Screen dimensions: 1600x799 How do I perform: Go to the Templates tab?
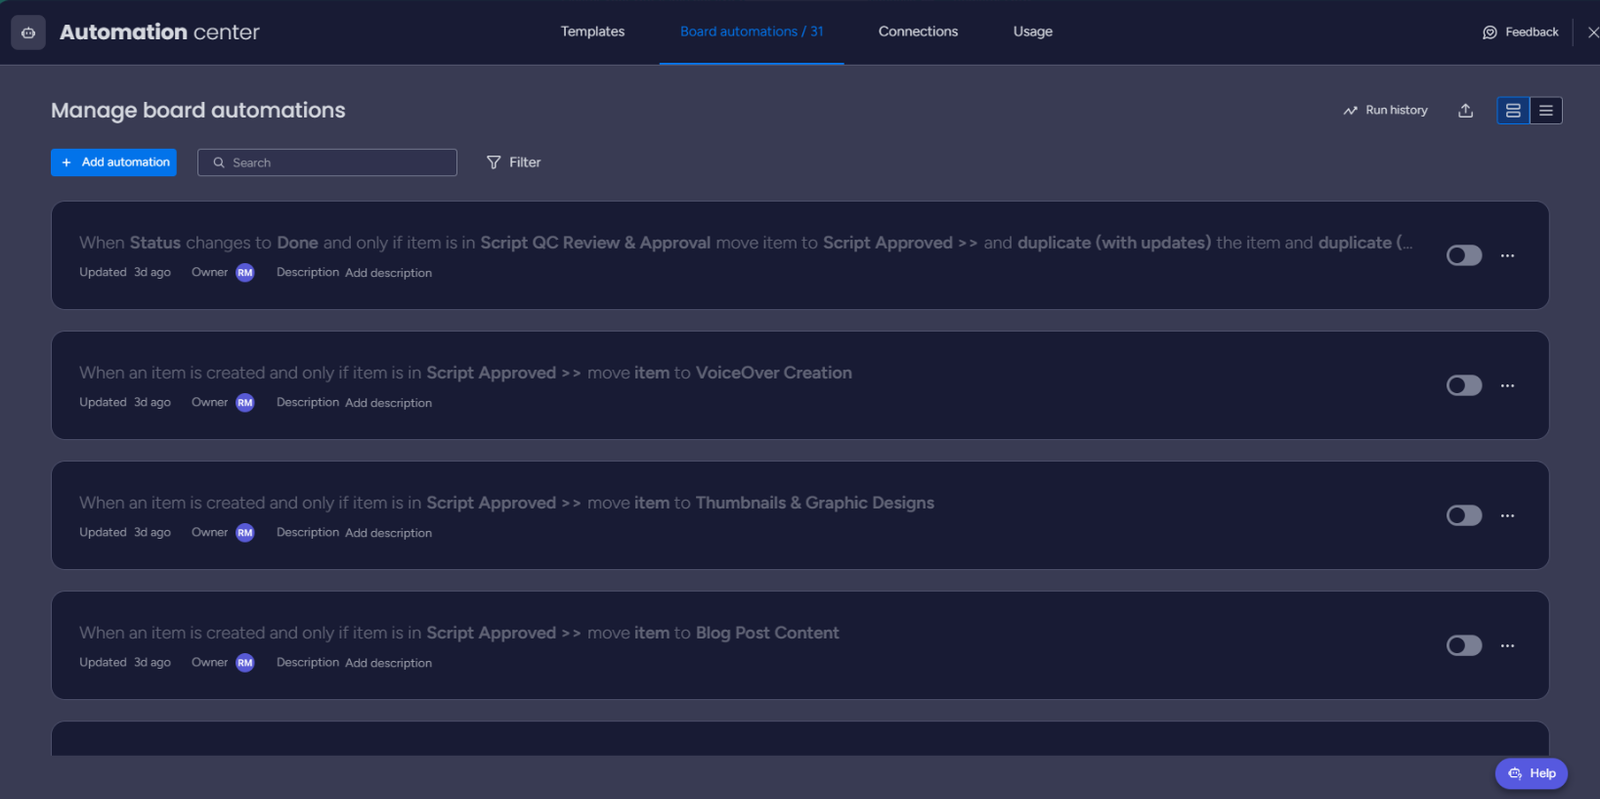[x=592, y=32]
